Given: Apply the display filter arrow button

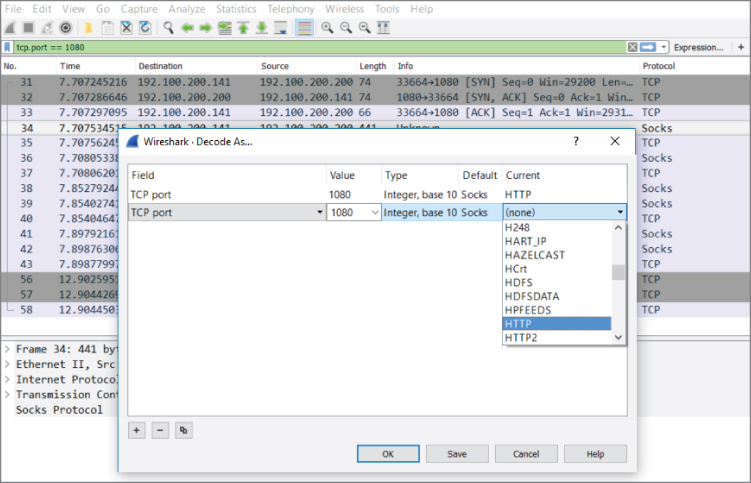Looking at the screenshot, I should pos(648,47).
